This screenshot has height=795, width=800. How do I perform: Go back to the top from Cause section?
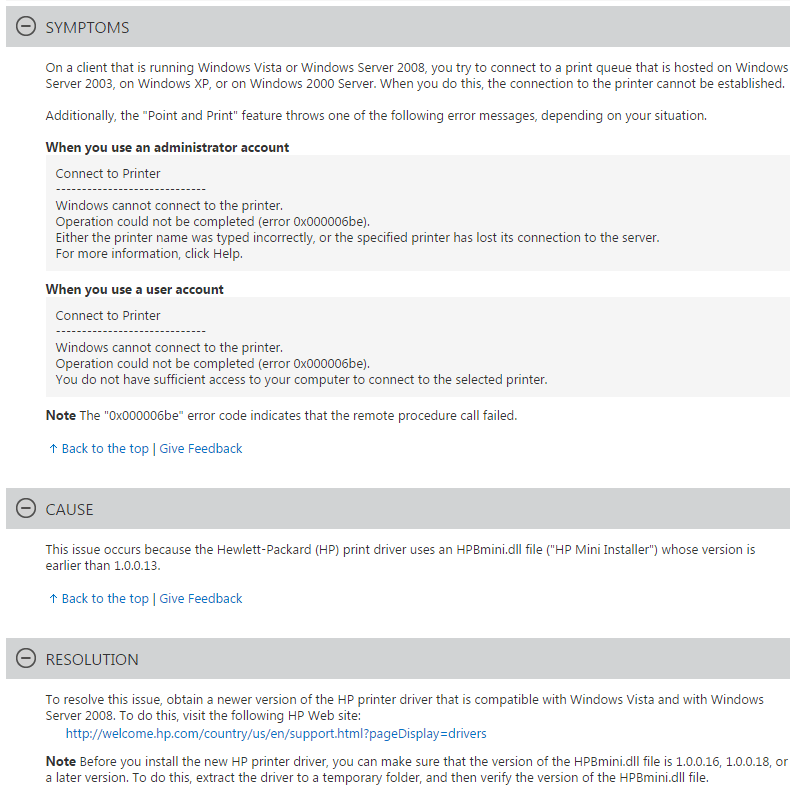point(105,599)
